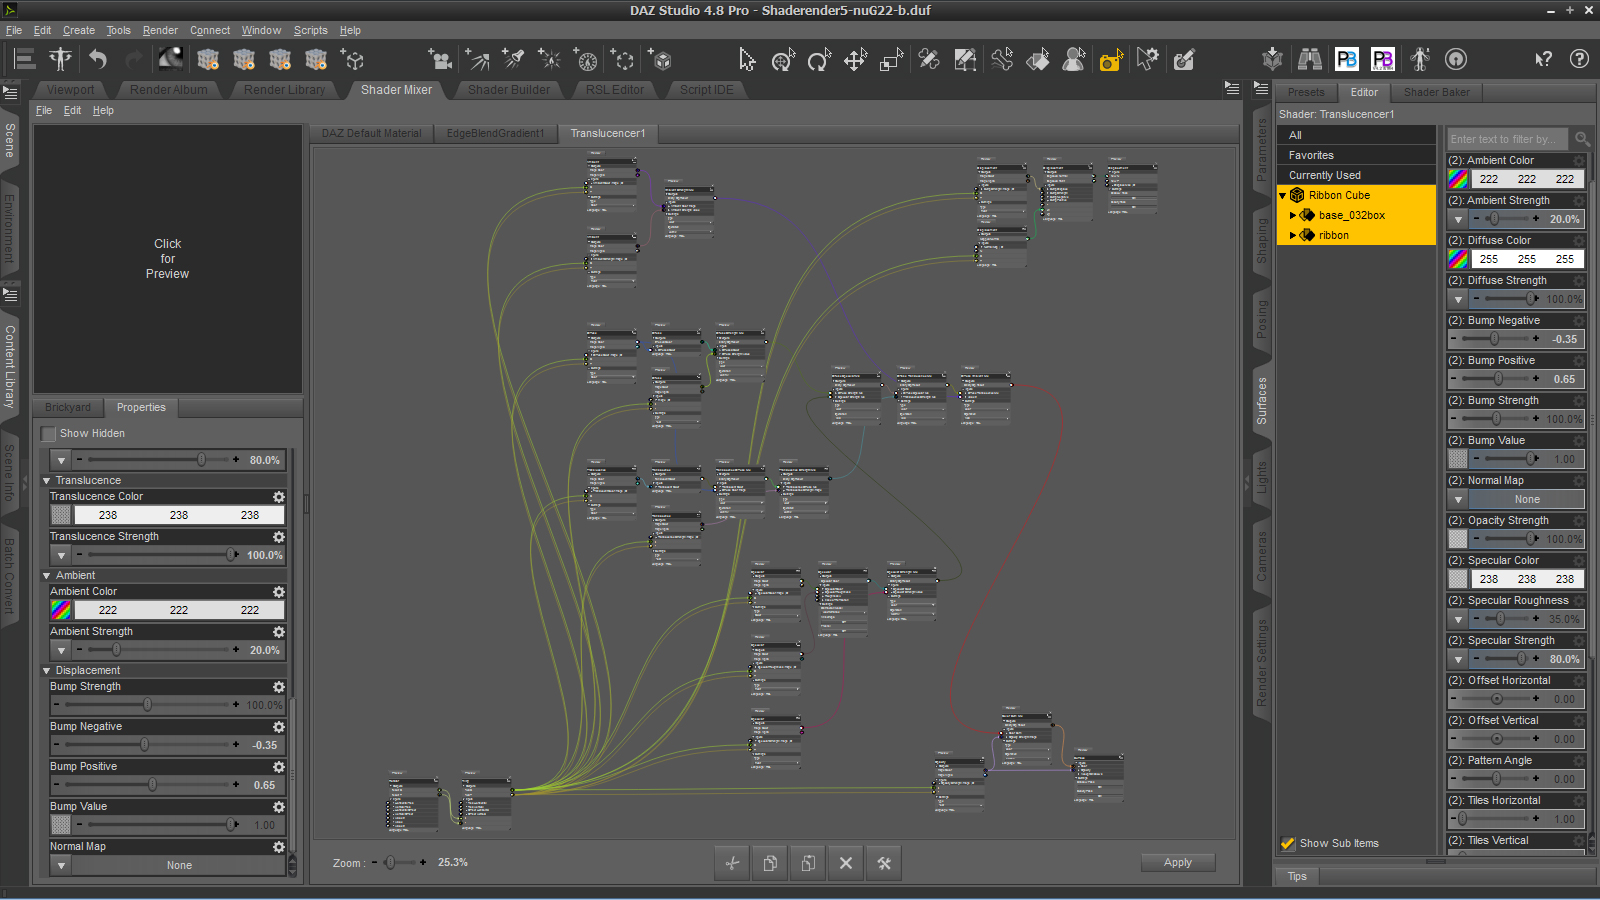Switch to the RSL Editor tab
Viewport: 1600px width, 900px height.
615,90
